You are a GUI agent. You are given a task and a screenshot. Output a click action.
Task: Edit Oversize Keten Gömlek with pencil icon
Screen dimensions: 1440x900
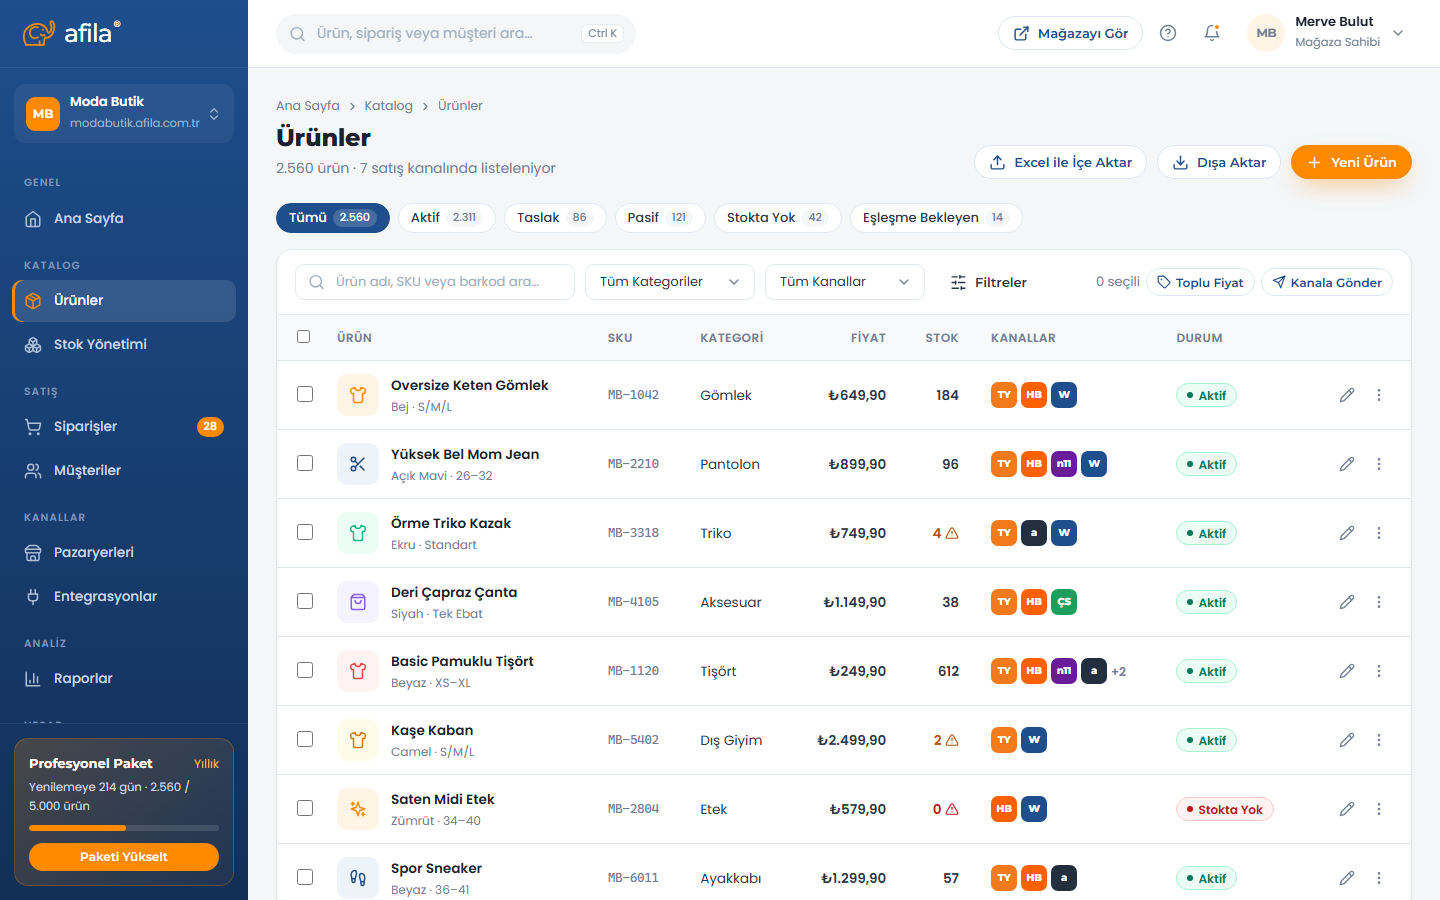pos(1347,395)
